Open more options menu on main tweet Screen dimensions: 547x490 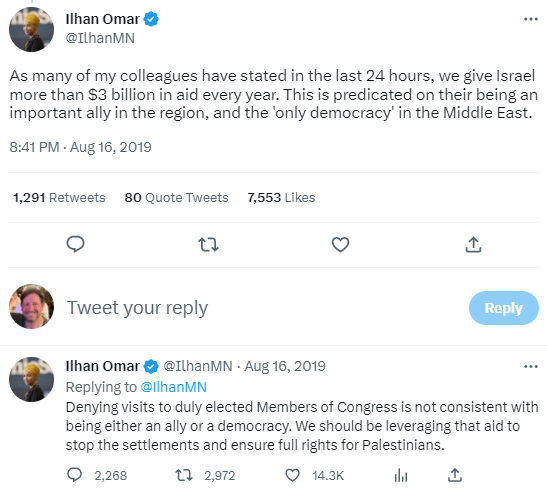[x=531, y=19]
